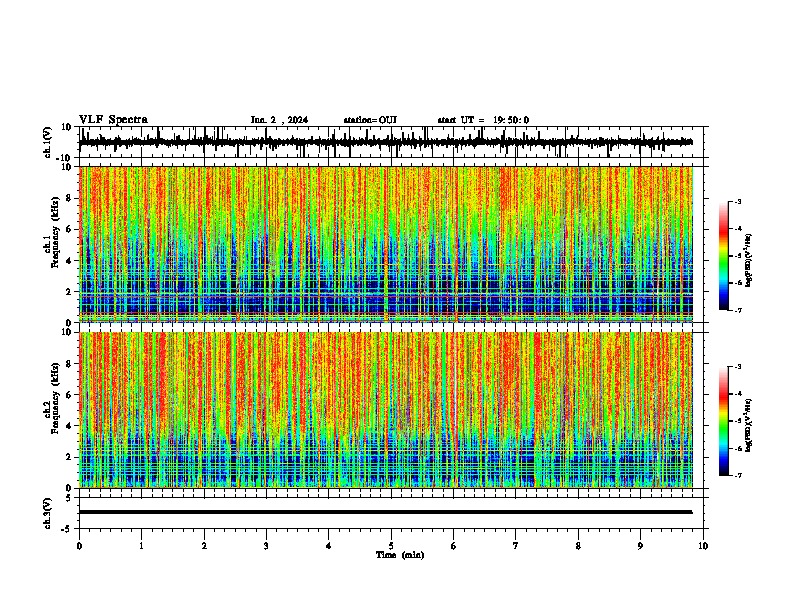This screenshot has height=612, width=792.
Task: Click the "station=OUI" label
Action: click(370, 120)
